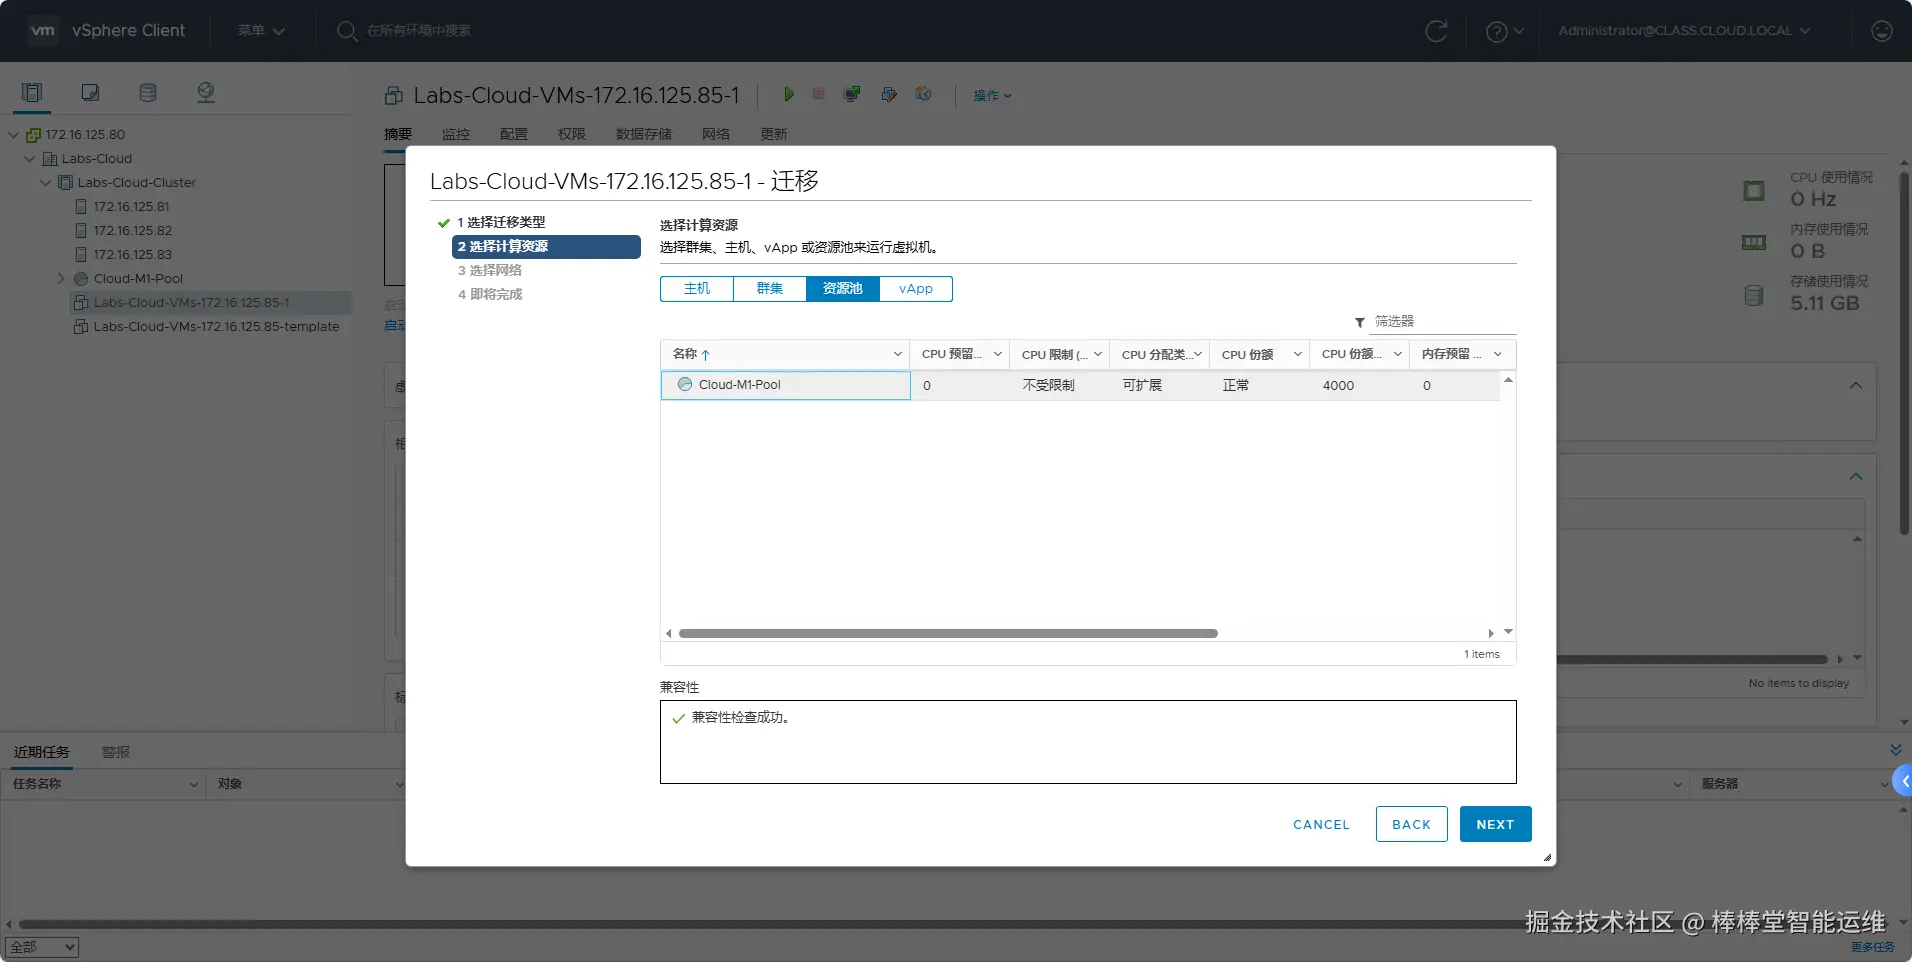Switch to the 近期任务 tab
Screen dimensions: 1912x962
point(42,752)
